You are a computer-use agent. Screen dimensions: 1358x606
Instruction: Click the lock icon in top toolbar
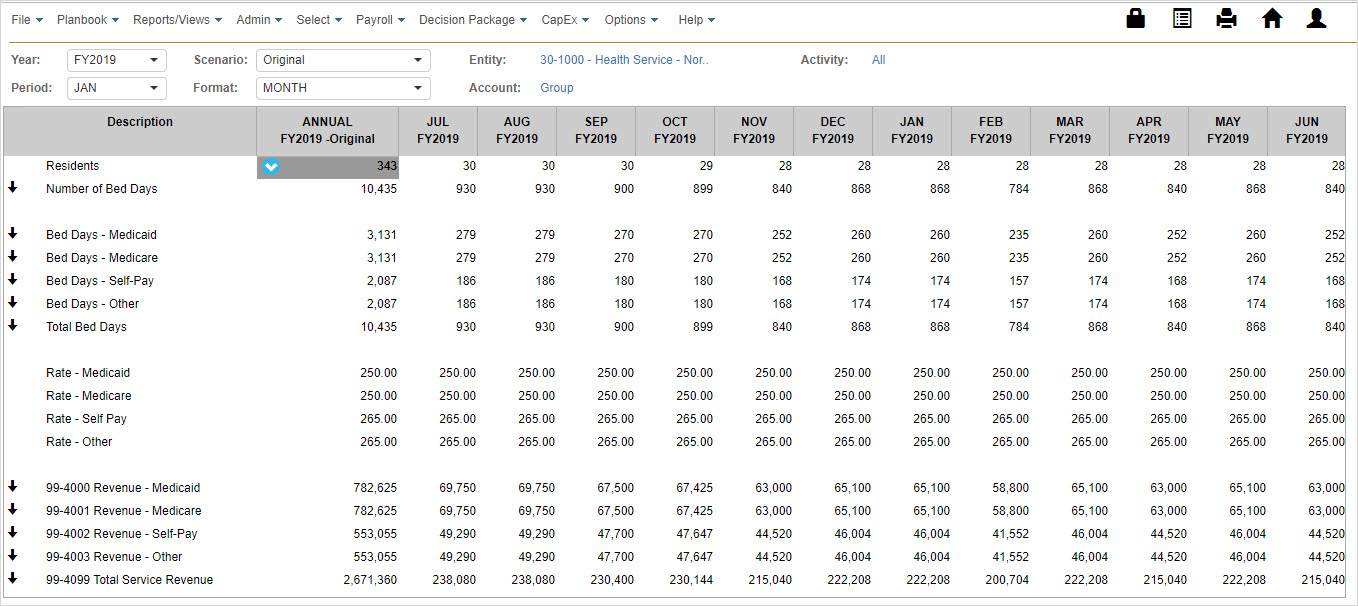point(1135,19)
